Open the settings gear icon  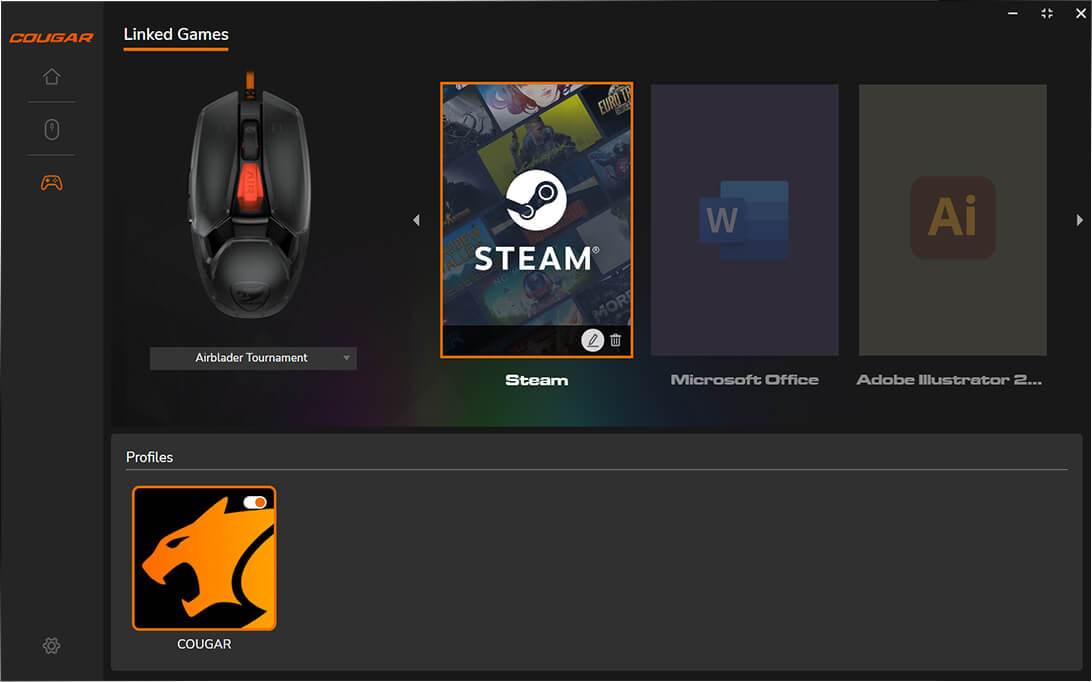52,646
